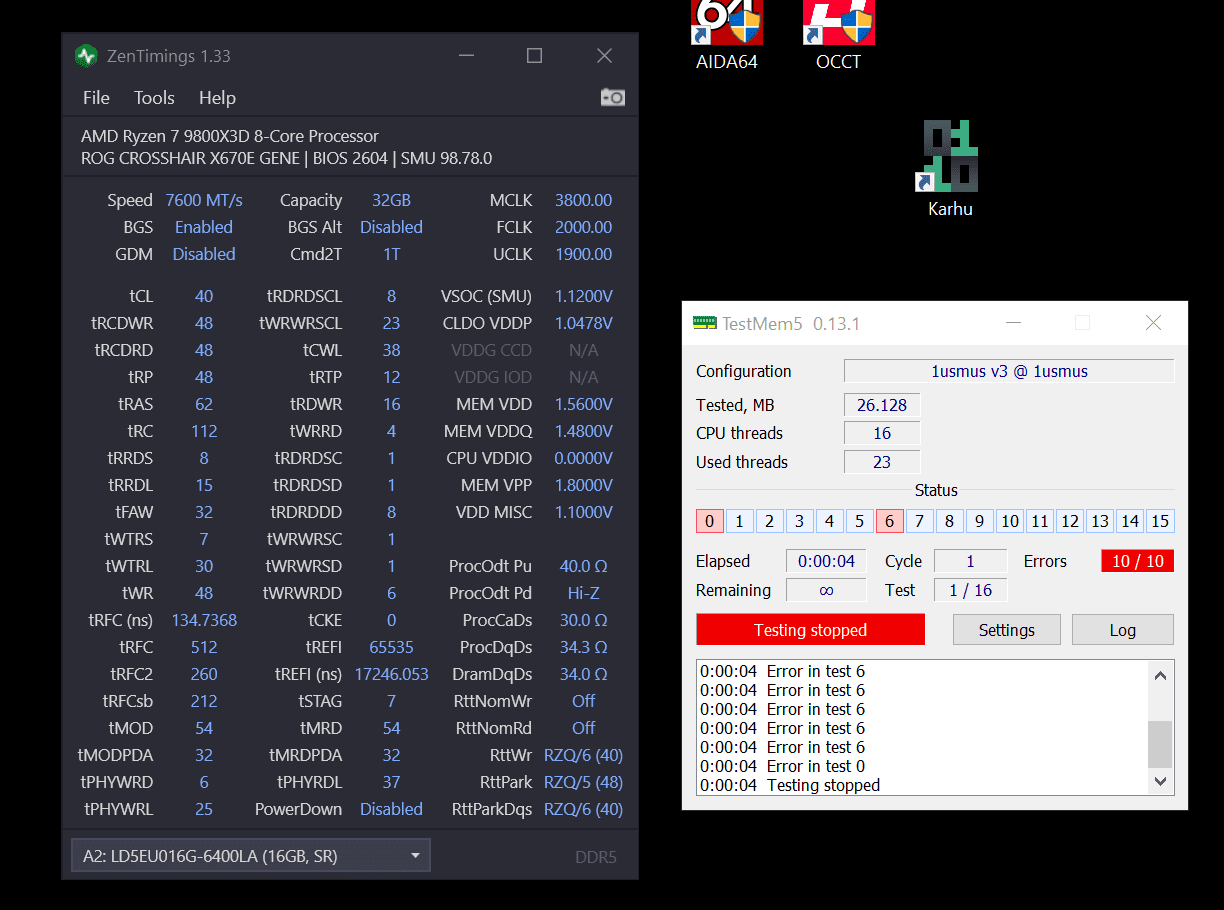The width and height of the screenshot is (1224, 910).
Task: Open the File menu in ZenTimings
Action: pos(96,98)
